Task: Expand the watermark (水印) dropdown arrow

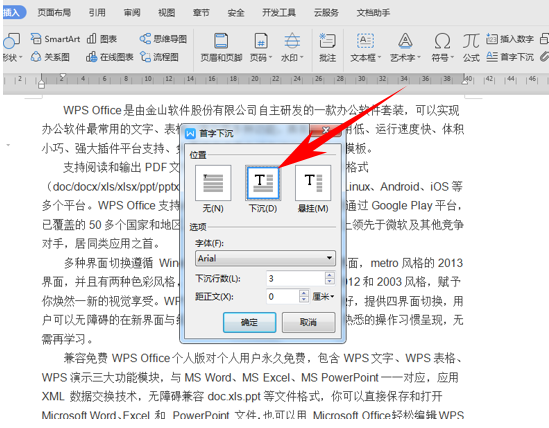Action: [301, 57]
